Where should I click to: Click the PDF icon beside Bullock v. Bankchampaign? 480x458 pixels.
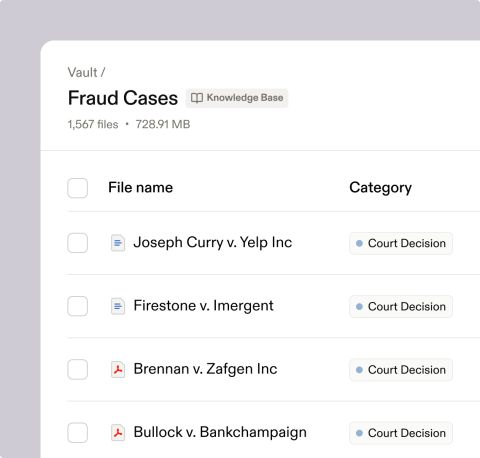118,433
